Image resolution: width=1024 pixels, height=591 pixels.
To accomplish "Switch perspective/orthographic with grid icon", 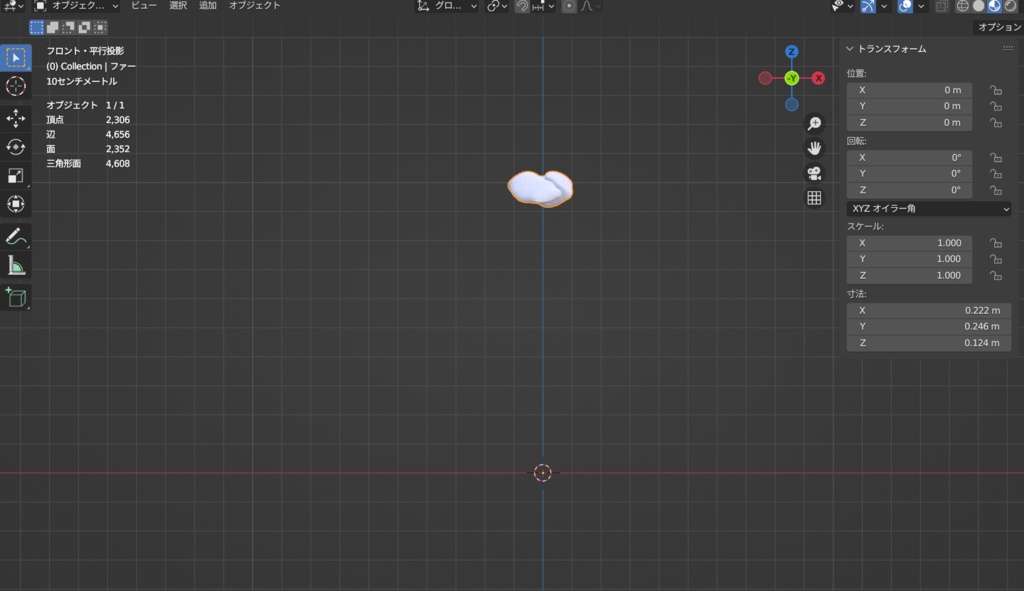I will click(814, 198).
